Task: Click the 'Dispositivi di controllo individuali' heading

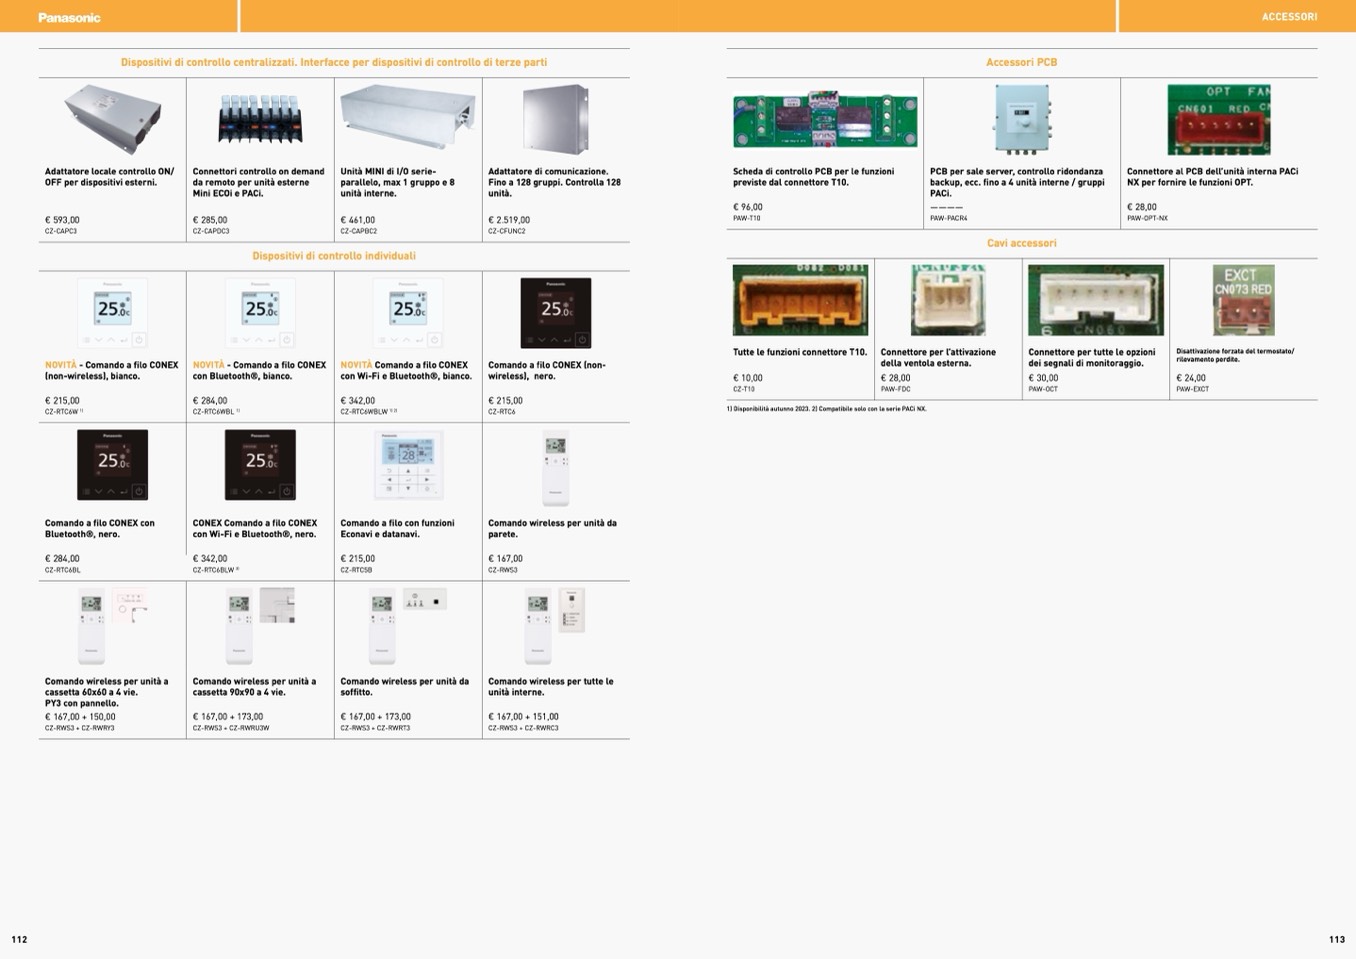Action: 334,256
